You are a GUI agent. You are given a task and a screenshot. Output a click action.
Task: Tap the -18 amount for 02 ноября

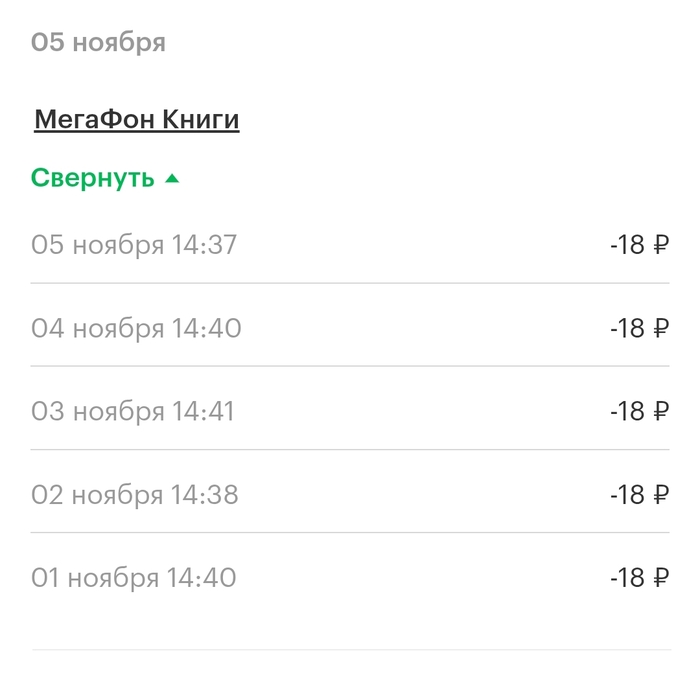click(627, 495)
